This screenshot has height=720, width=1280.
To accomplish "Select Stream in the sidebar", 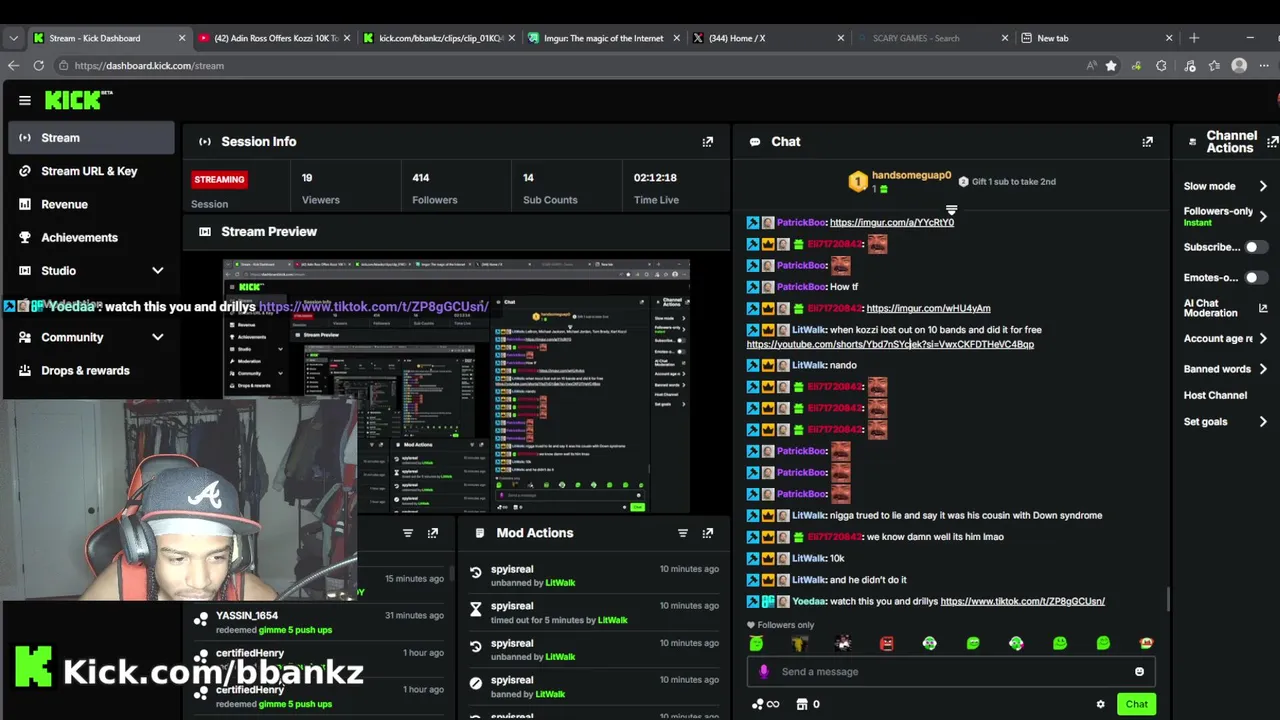I will click(91, 138).
